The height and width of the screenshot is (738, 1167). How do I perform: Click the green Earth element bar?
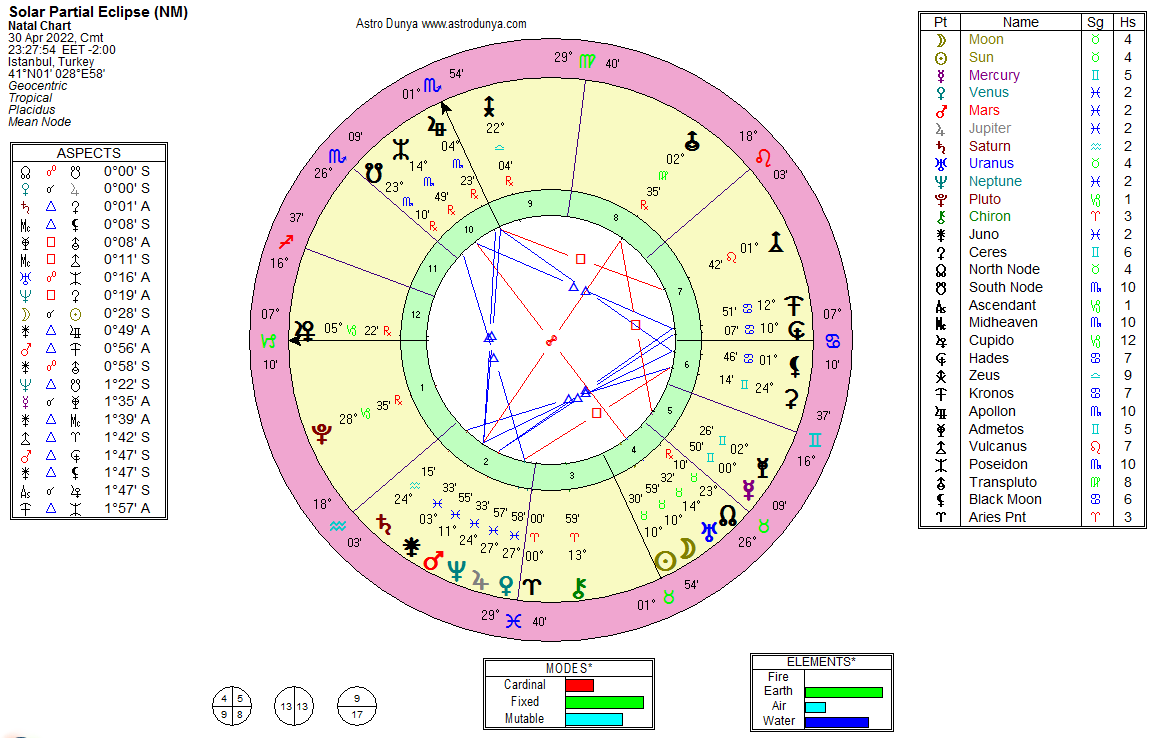844,693
